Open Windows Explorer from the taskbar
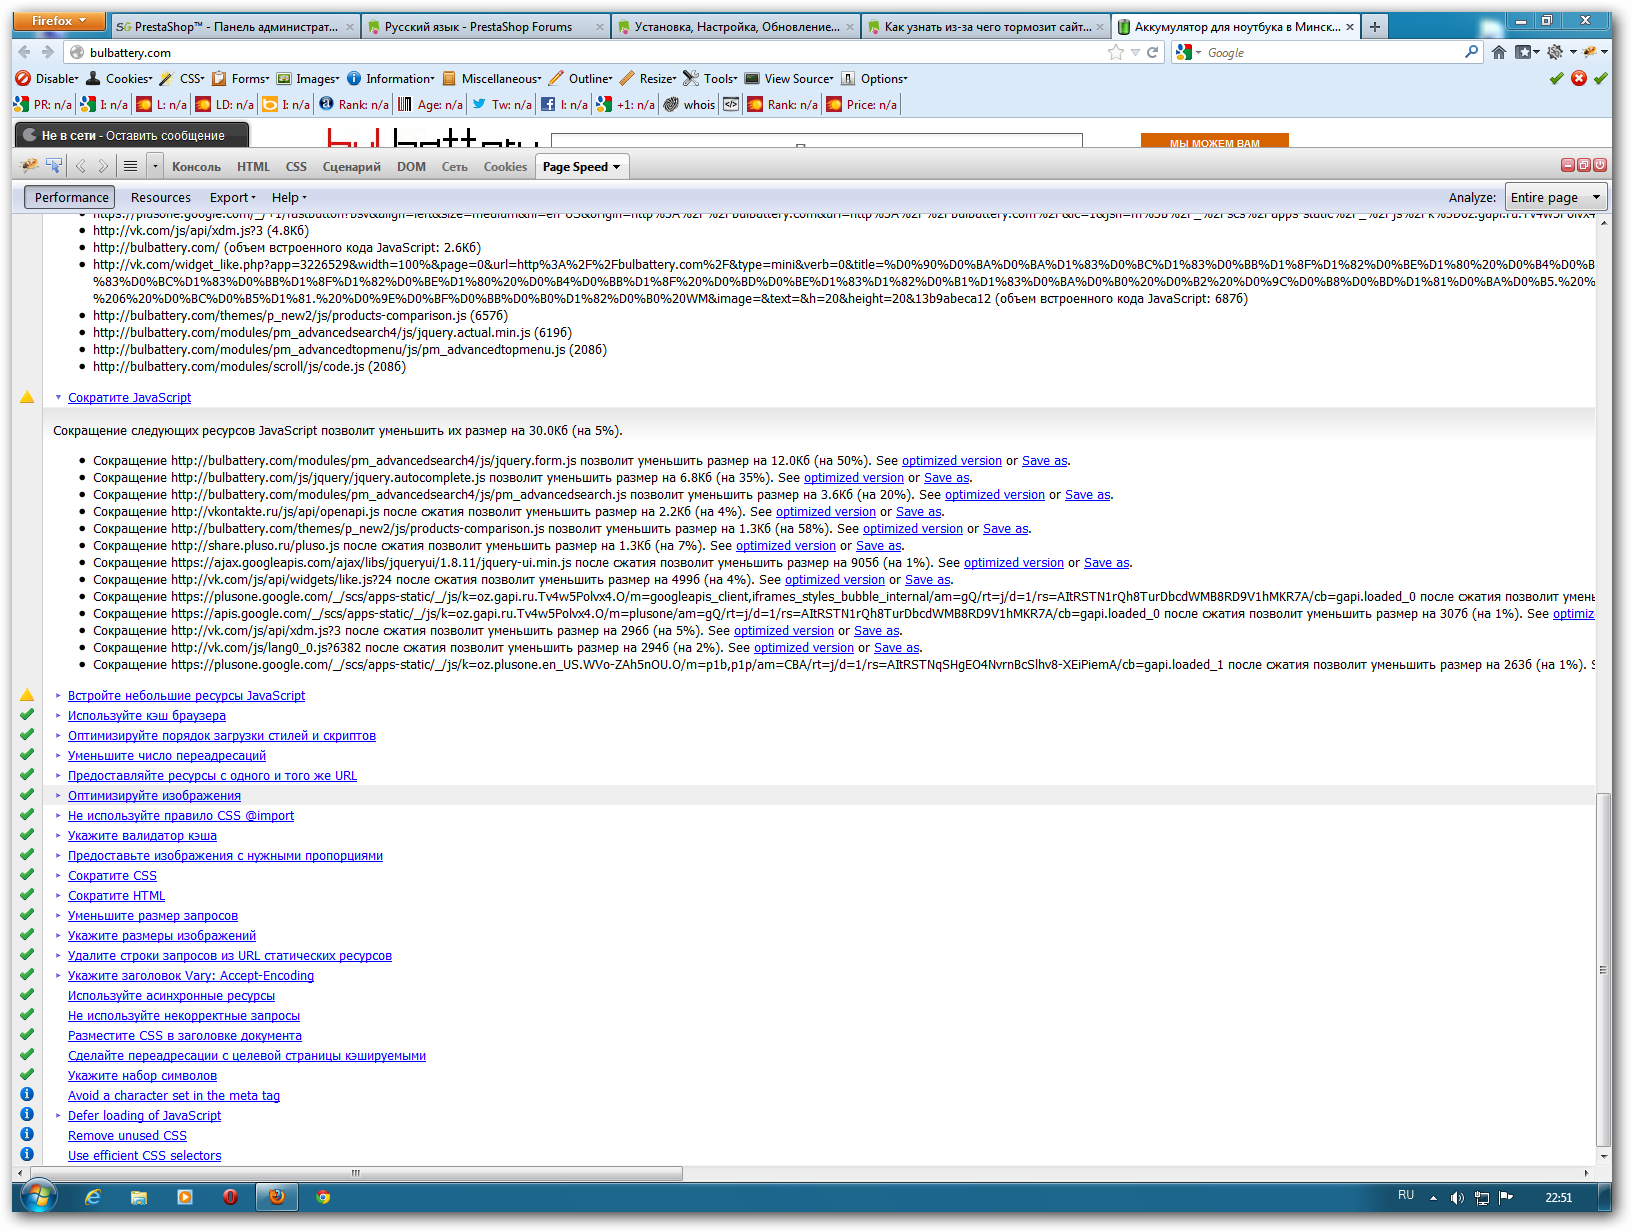Screen dimensions: 1632x1232 click(x=139, y=1197)
